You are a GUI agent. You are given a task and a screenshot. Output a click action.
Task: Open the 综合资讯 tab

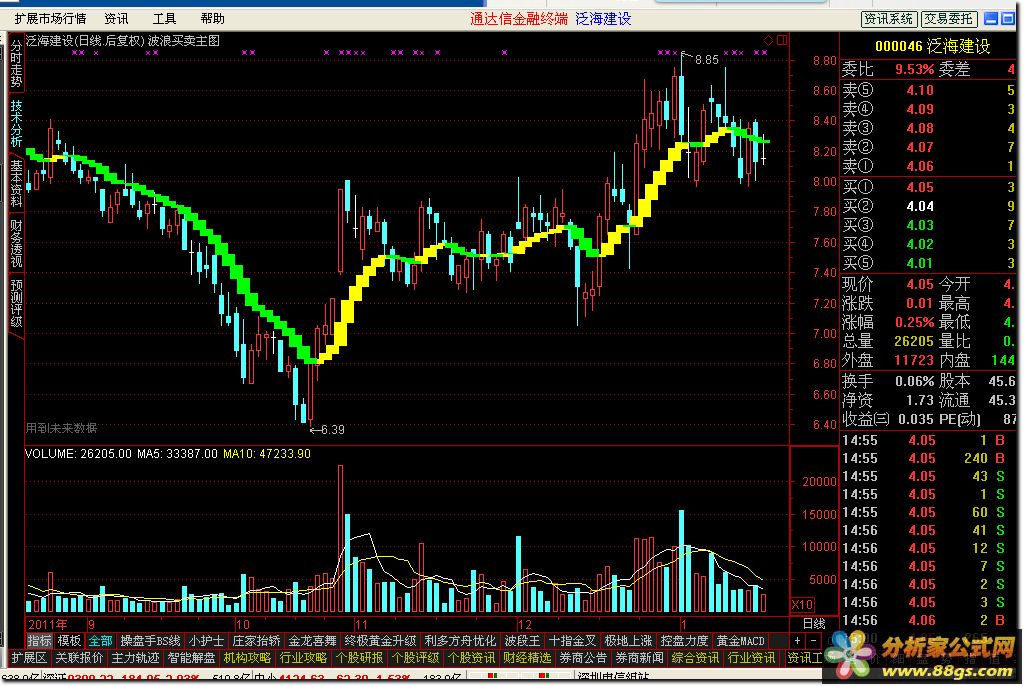[695, 658]
